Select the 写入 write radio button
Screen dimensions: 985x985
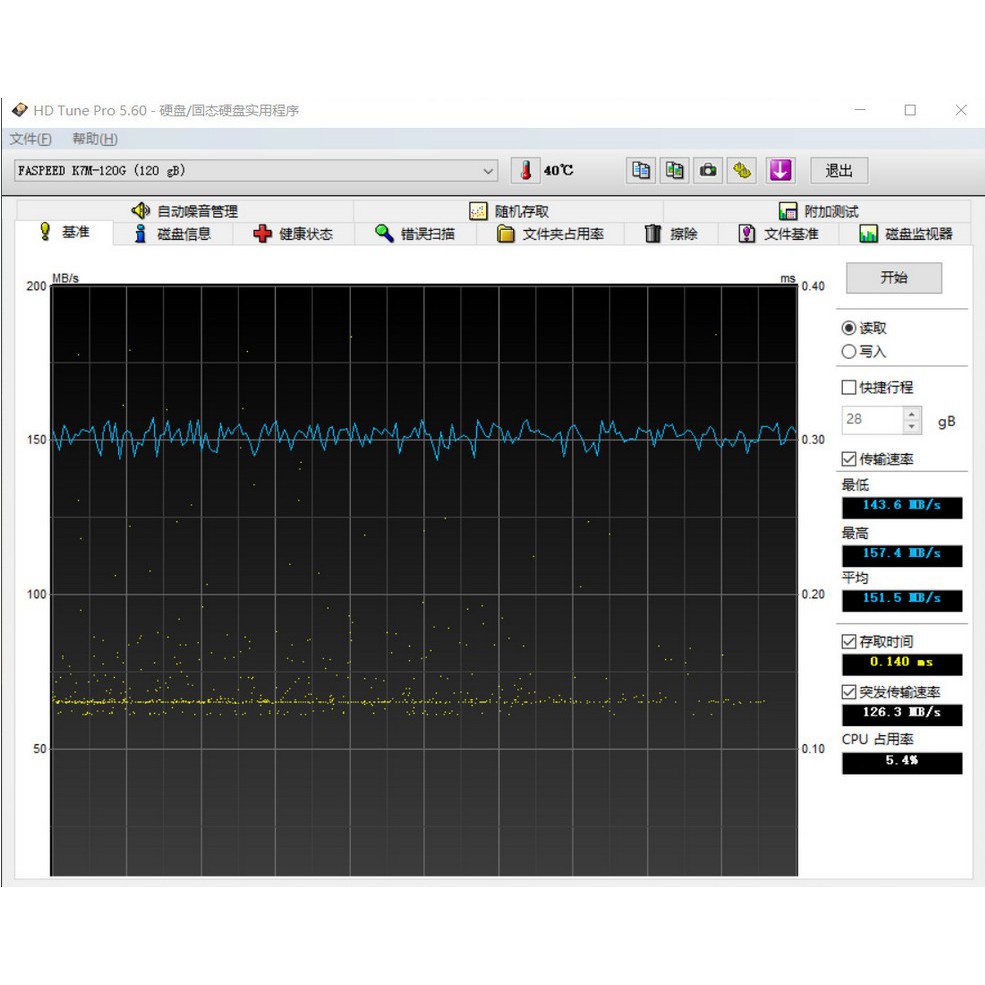pos(849,352)
